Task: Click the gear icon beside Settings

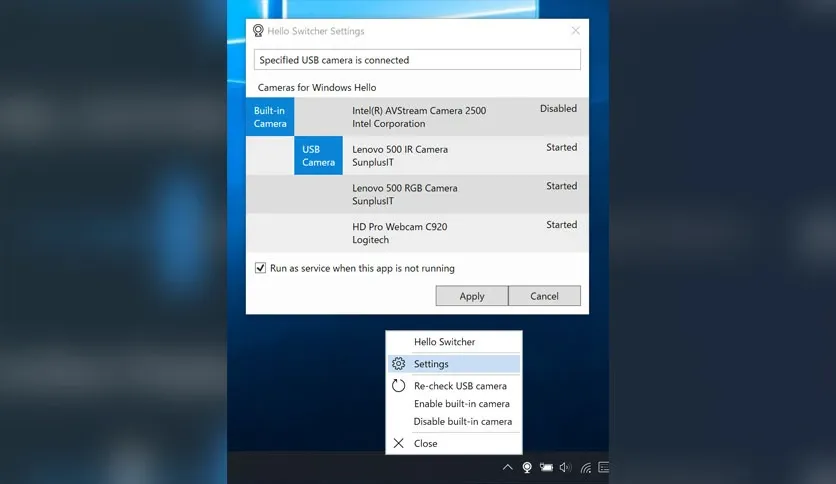Action: coord(398,364)
